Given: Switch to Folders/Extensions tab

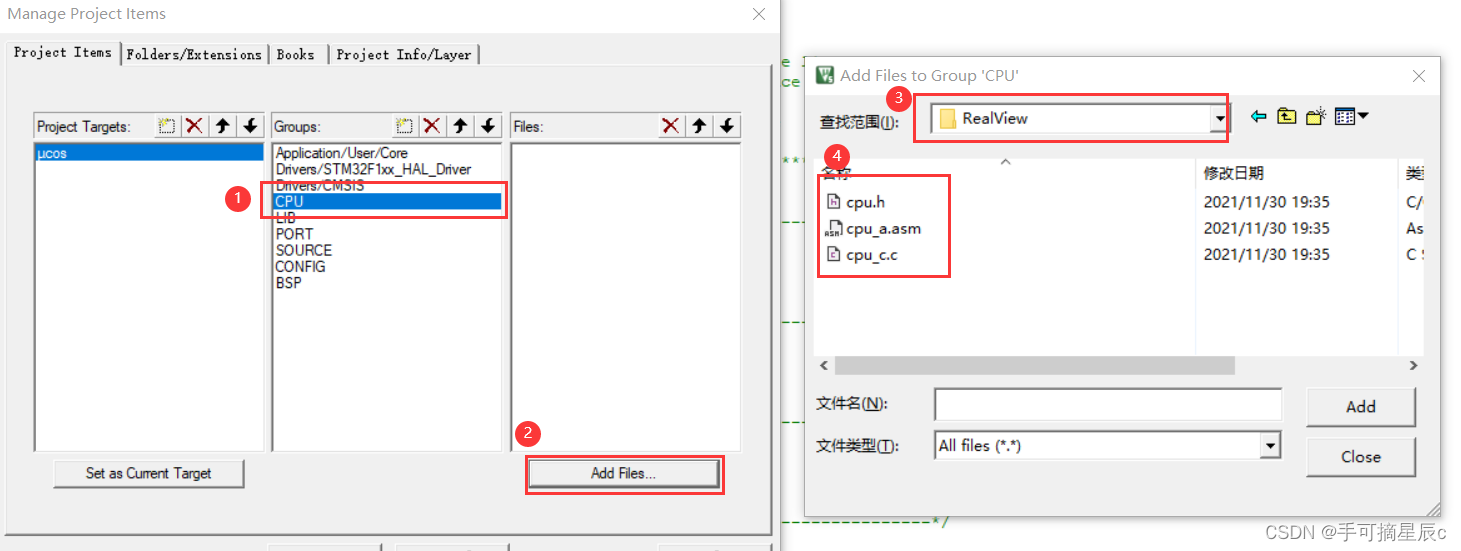Looking at the screenshot, I should click(194, 55).
